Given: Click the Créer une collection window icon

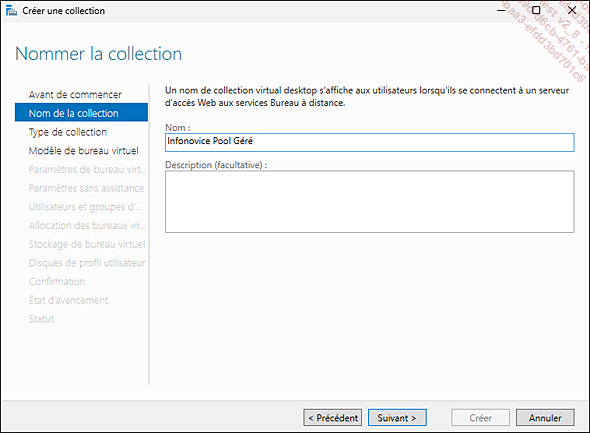Looking at the screenshot, I should [11, 11].
